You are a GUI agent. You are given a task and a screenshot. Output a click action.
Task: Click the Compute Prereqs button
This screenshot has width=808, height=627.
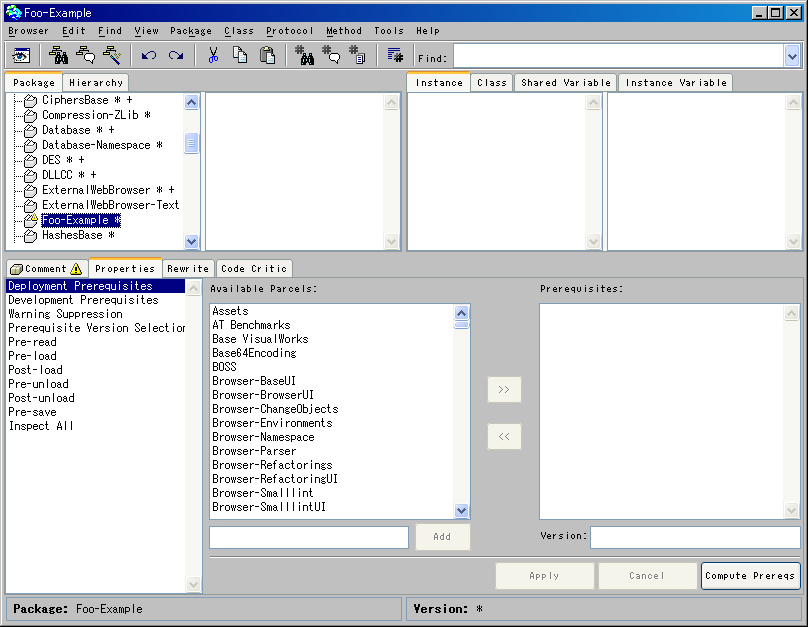(750, 575)
